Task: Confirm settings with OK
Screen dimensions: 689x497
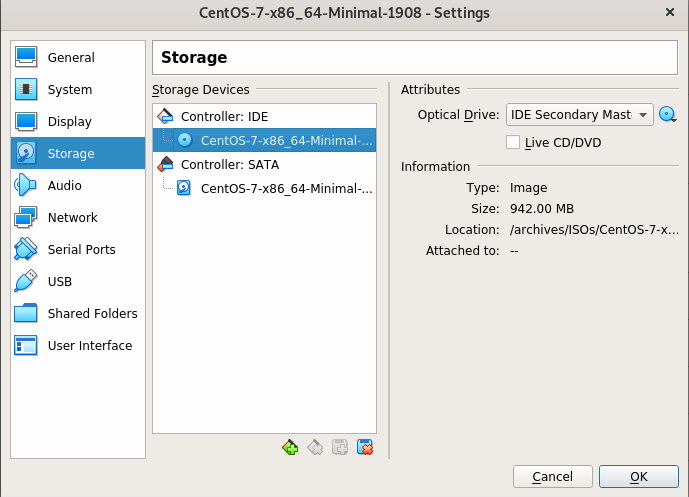Action: point(638,476)
